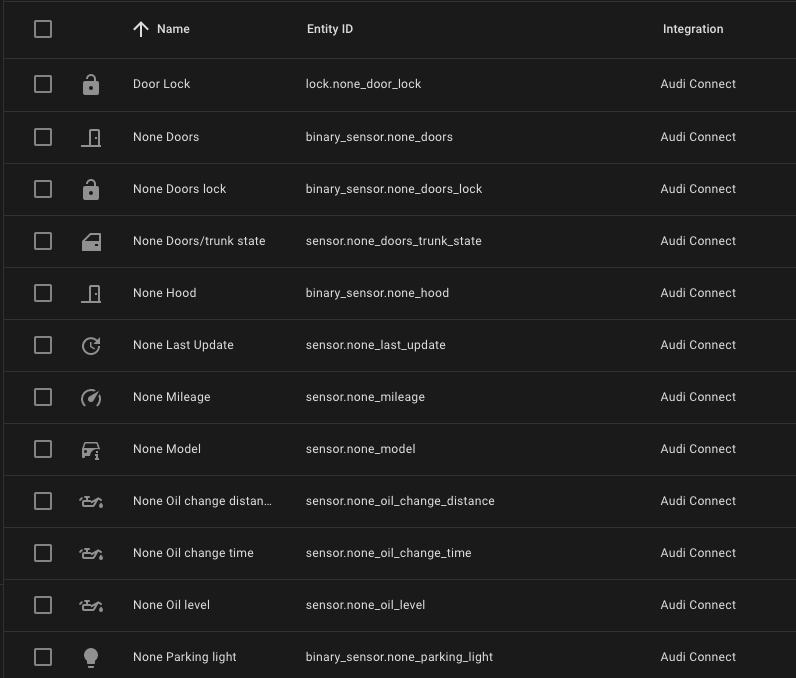796x678 pixels.
Task: Click entity ID sensor.none_oil_level
Action: 366,605
